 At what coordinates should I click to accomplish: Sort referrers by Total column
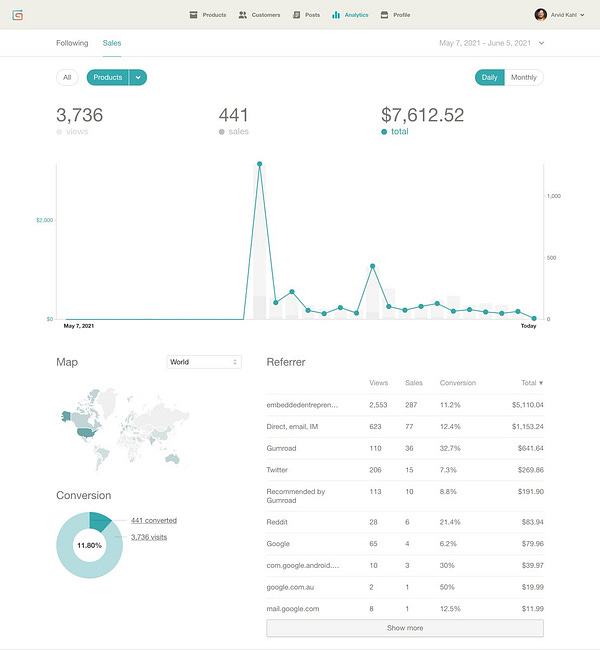tap(532, 383)
